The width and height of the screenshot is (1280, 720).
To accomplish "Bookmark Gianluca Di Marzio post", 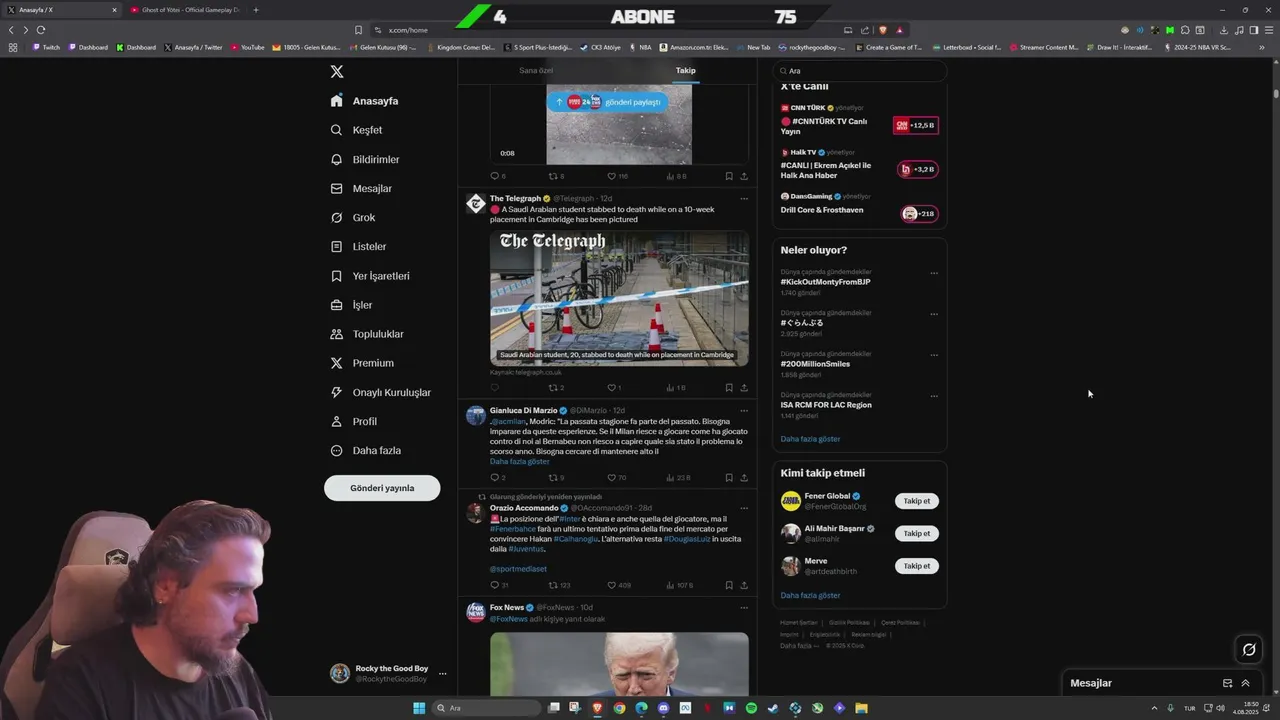I will [x=729, y=478].
